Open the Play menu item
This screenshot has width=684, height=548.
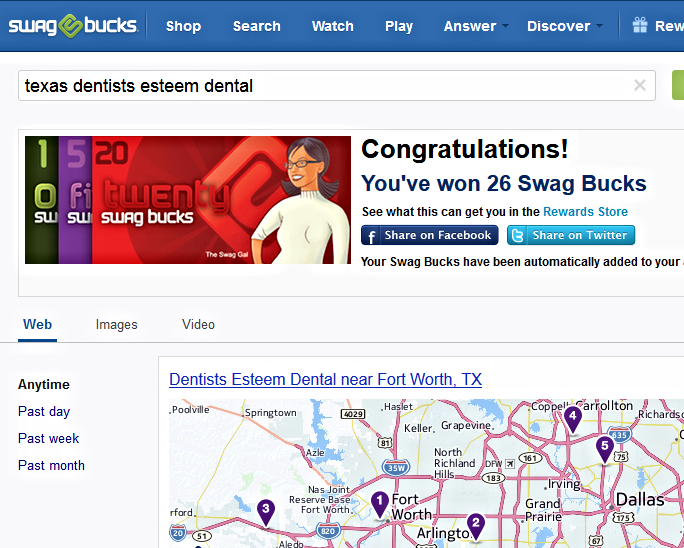pyautogui.click(x=399, y=26)
